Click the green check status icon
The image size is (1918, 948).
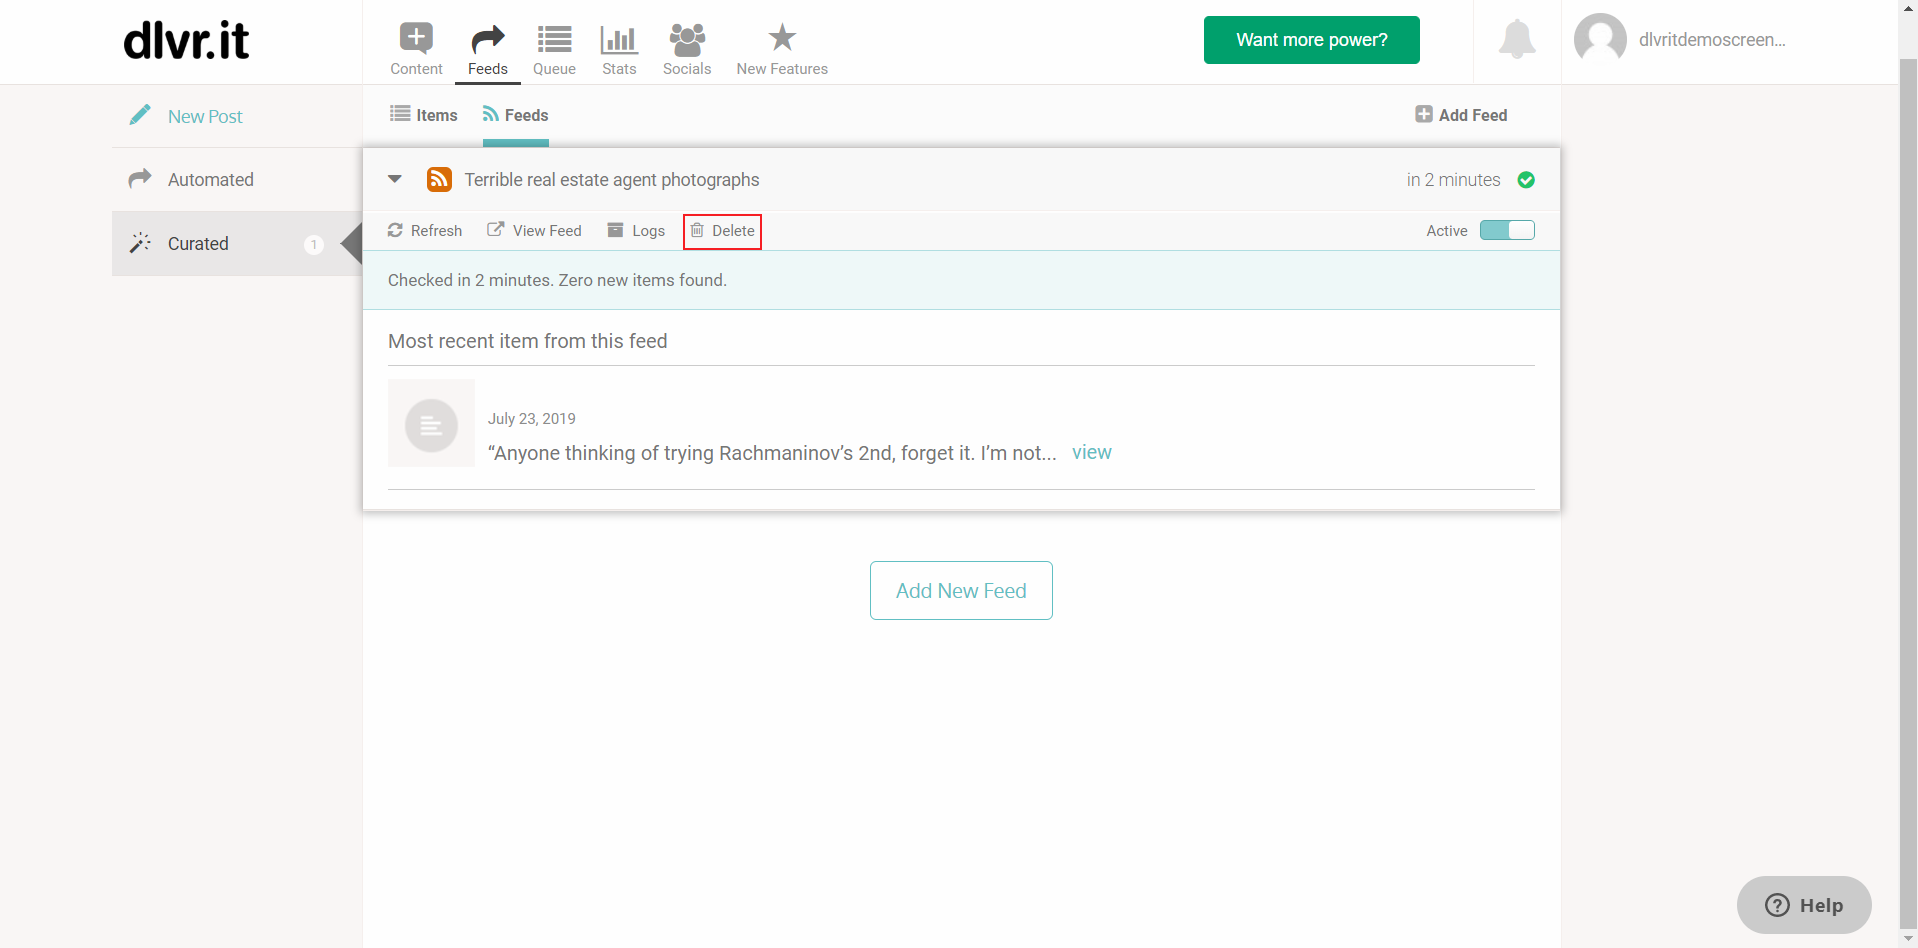[x=1526, y=180]
